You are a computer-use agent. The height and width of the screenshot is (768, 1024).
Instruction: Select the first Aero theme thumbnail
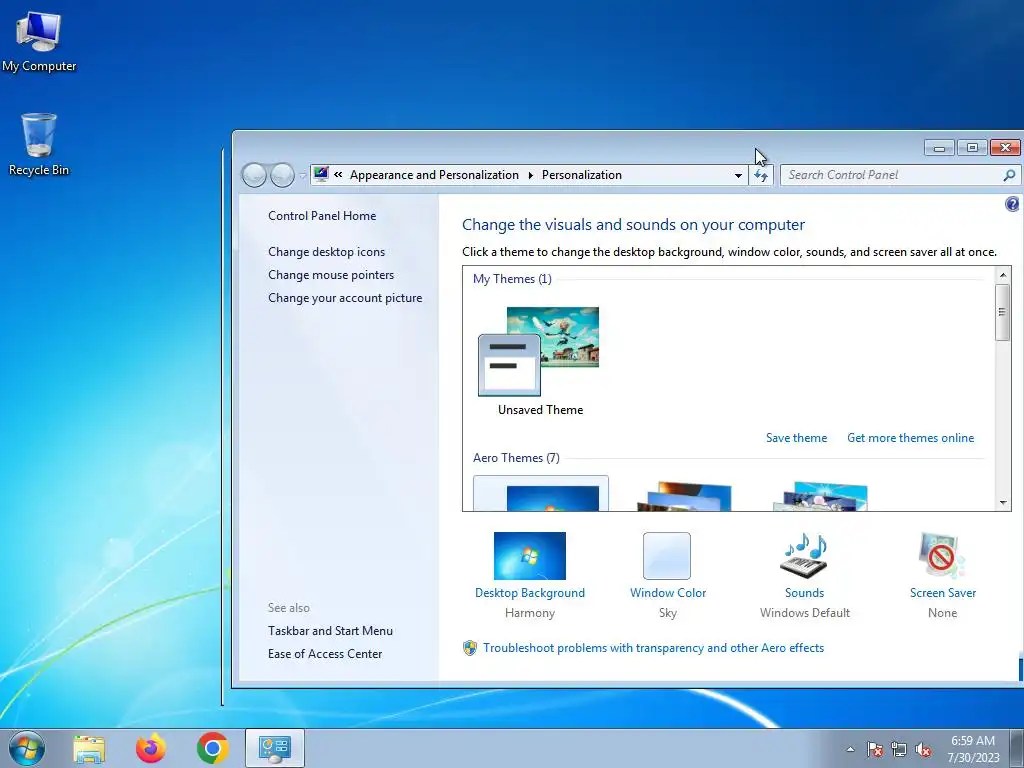(541, 494)
